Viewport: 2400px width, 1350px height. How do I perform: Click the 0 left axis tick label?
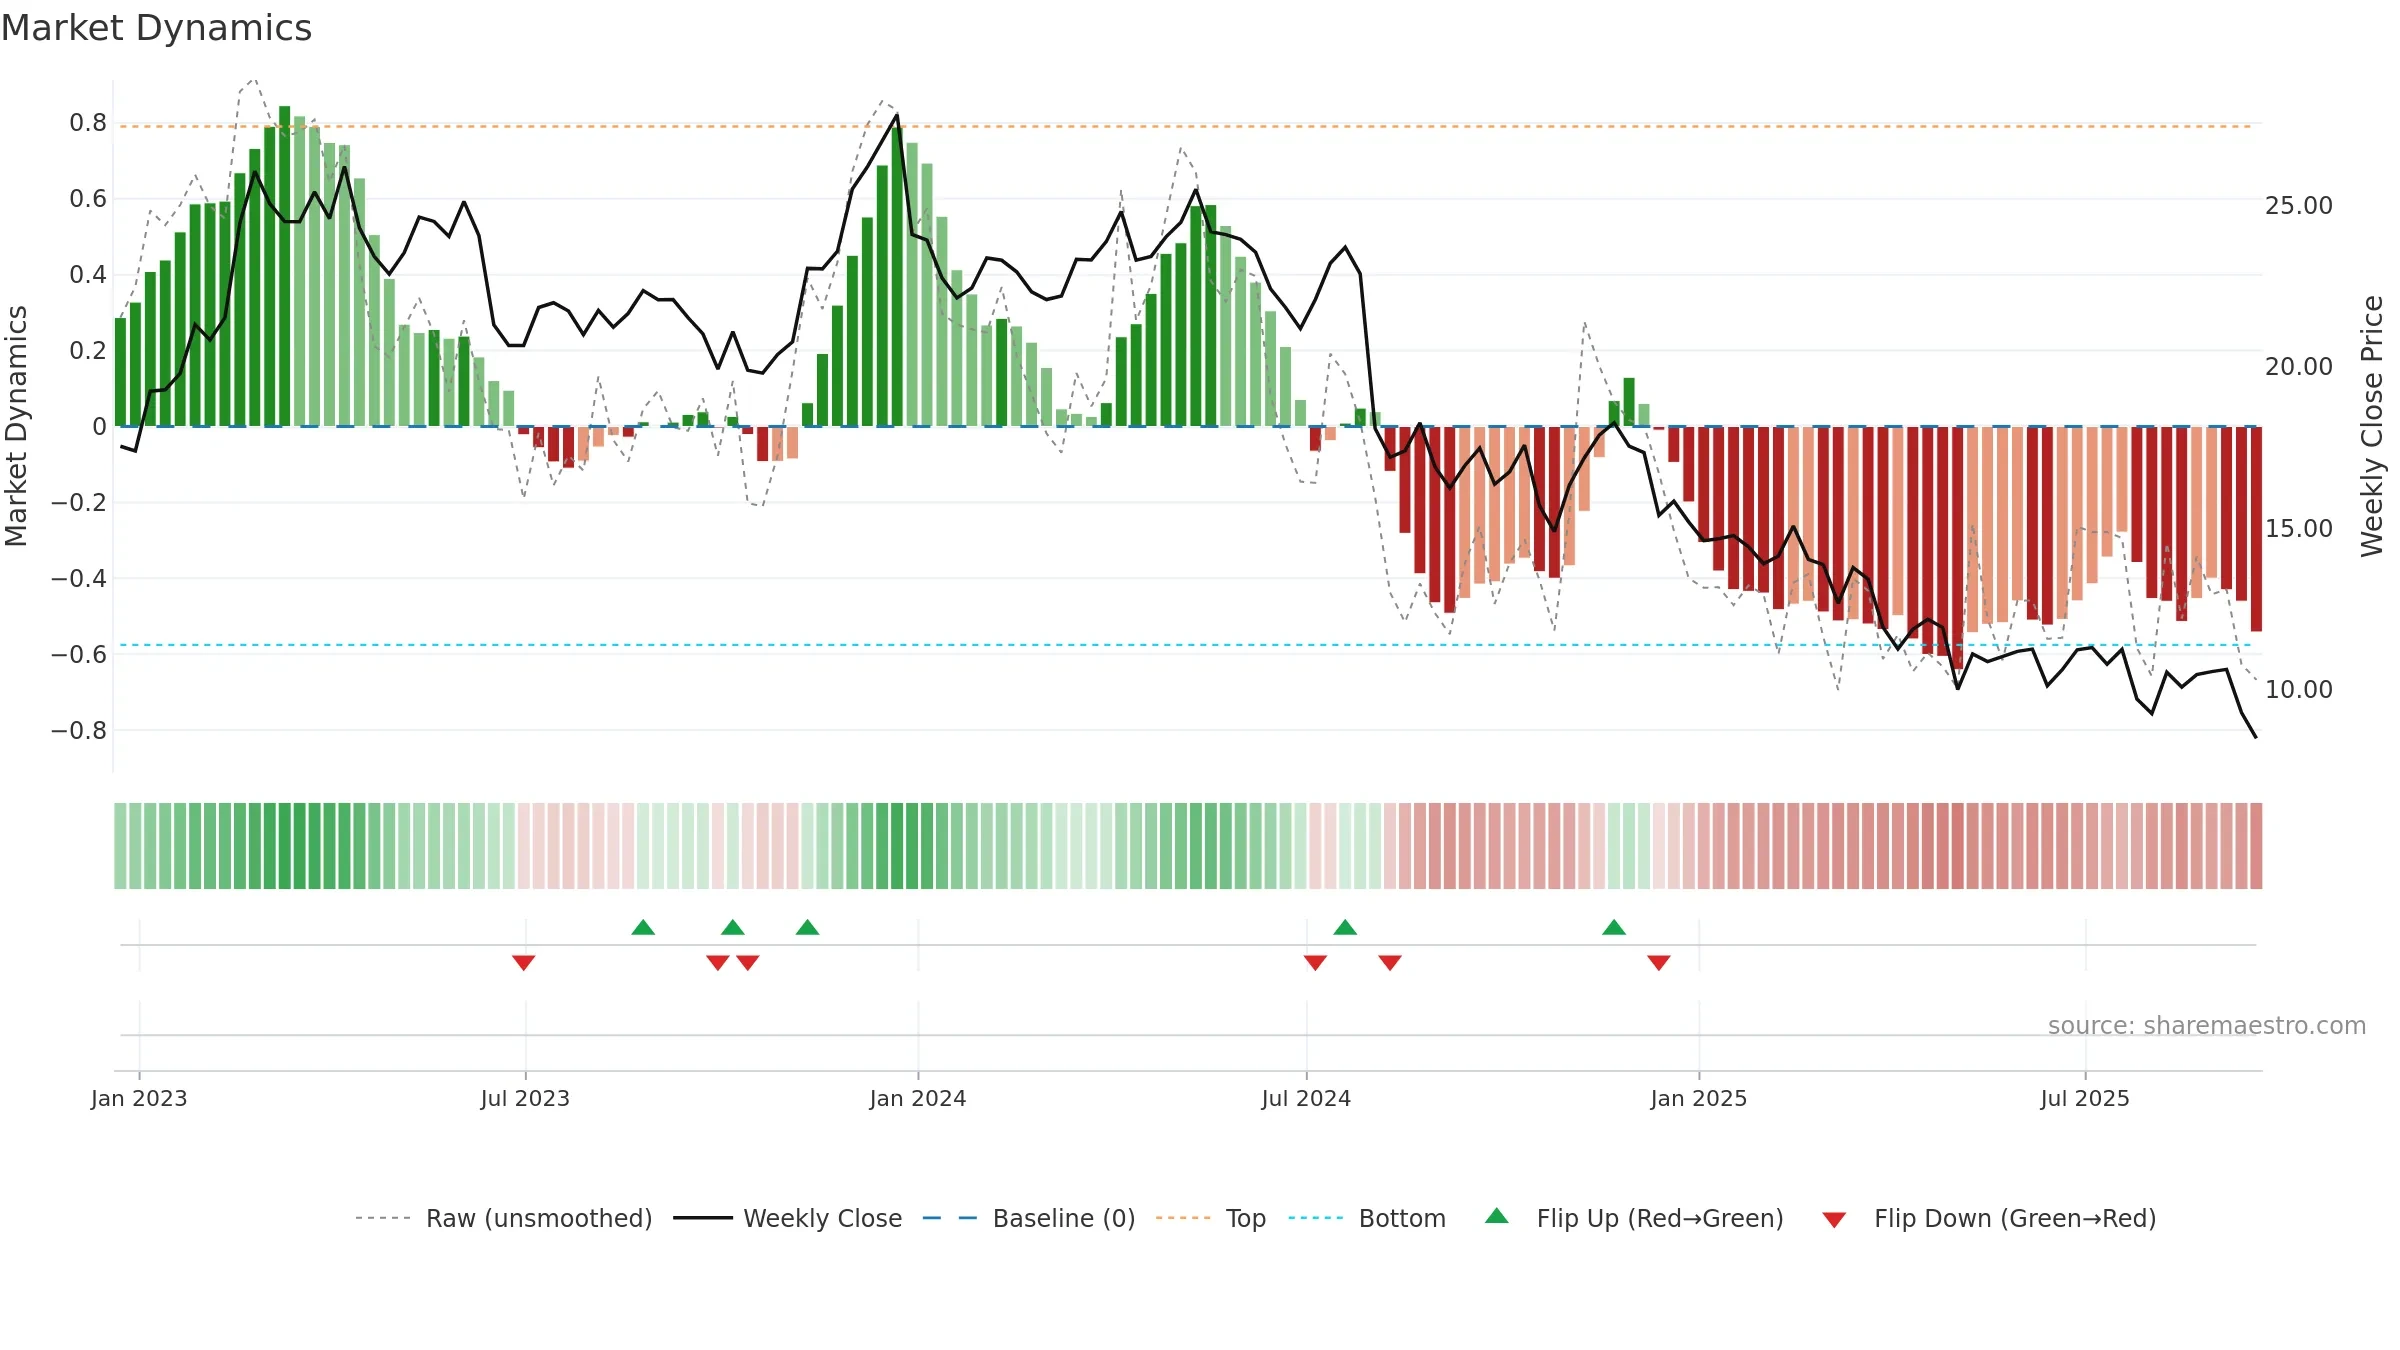click(x=100, y=427)
